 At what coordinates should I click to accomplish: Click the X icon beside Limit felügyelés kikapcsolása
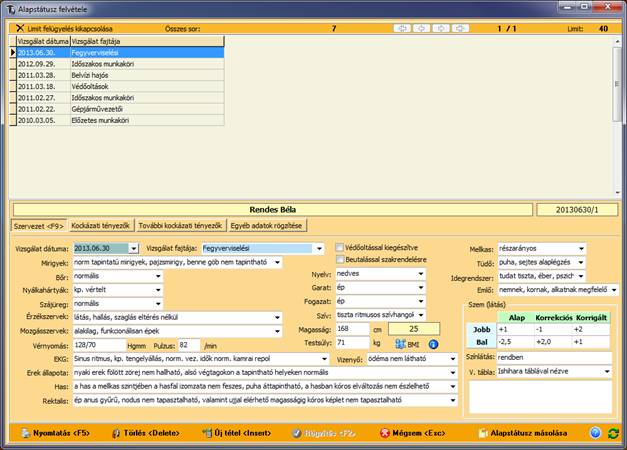(x=20, y=28)
